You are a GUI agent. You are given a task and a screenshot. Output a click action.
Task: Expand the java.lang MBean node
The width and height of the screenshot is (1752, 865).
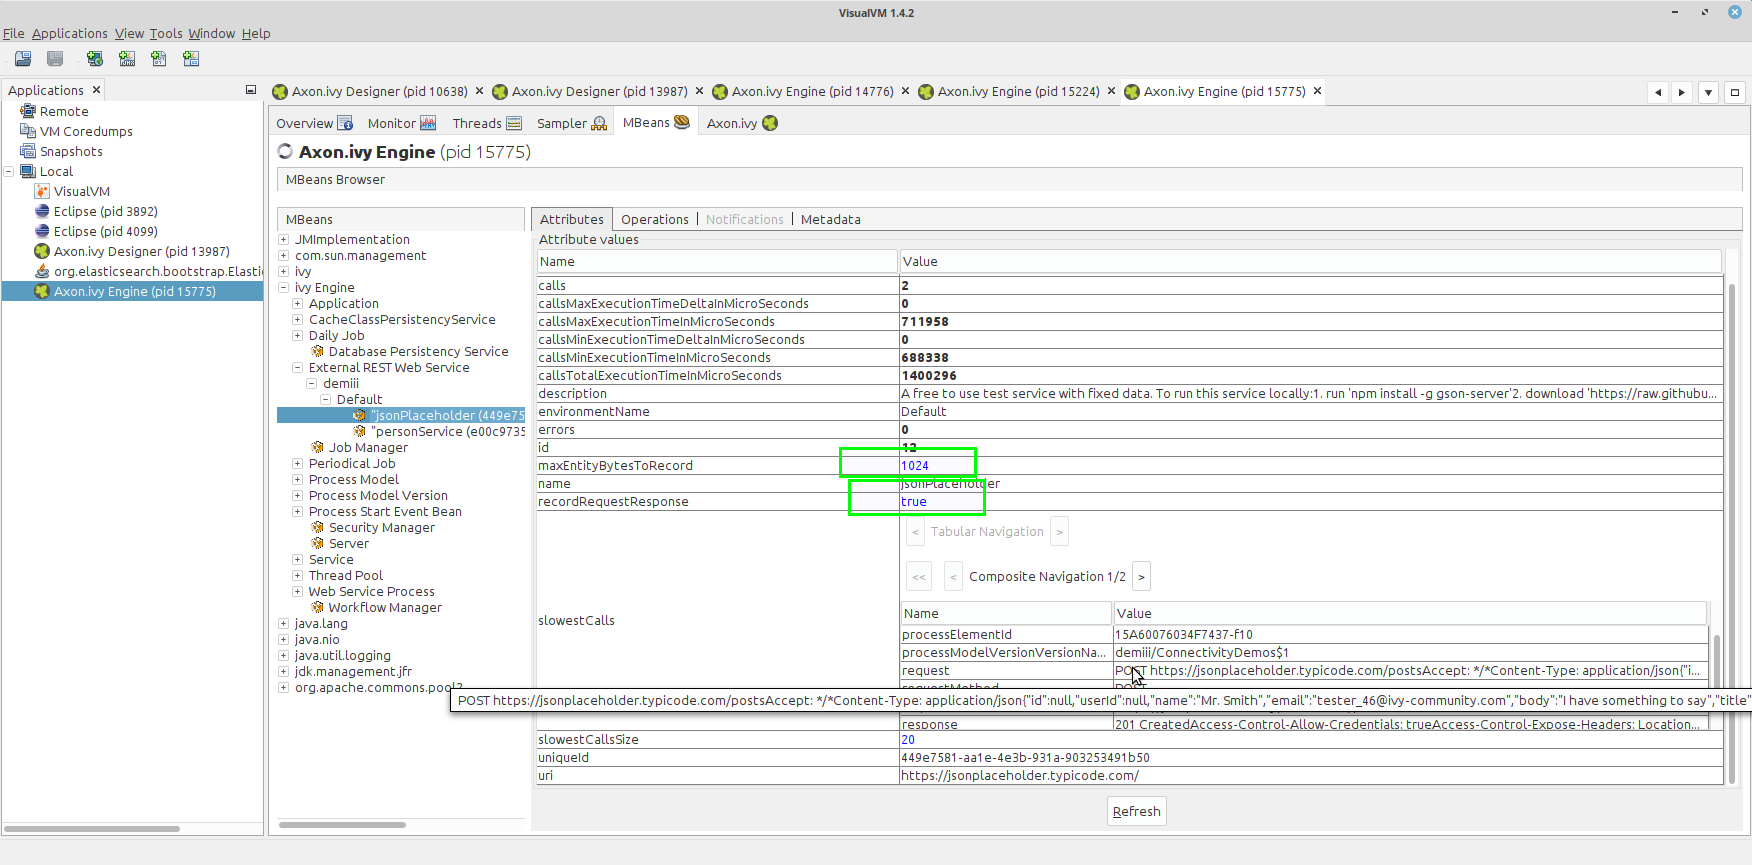point(284,623)
